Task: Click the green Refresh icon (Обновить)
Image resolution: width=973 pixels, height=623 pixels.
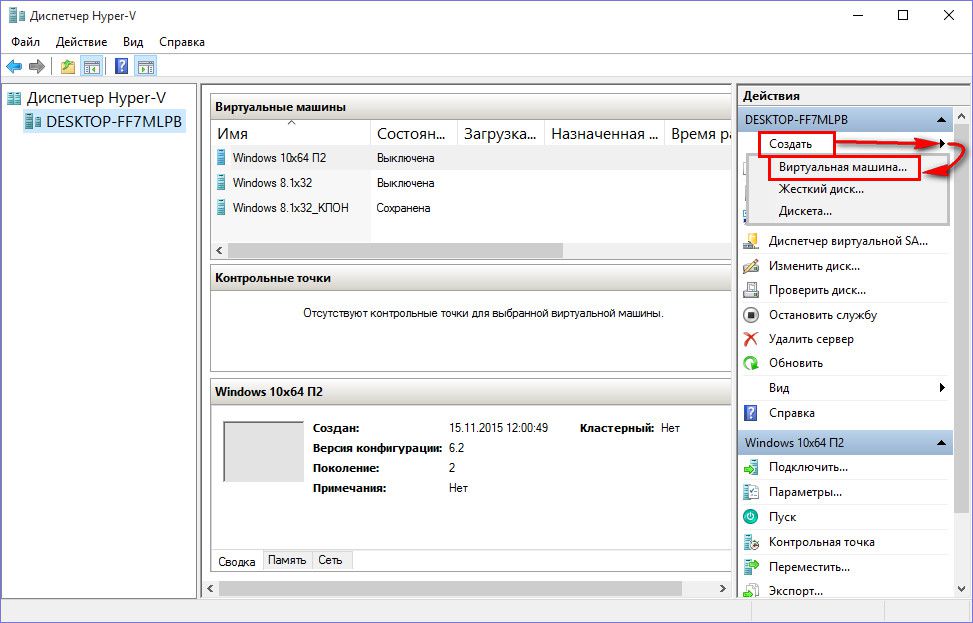Action: [x=751, y=363]
